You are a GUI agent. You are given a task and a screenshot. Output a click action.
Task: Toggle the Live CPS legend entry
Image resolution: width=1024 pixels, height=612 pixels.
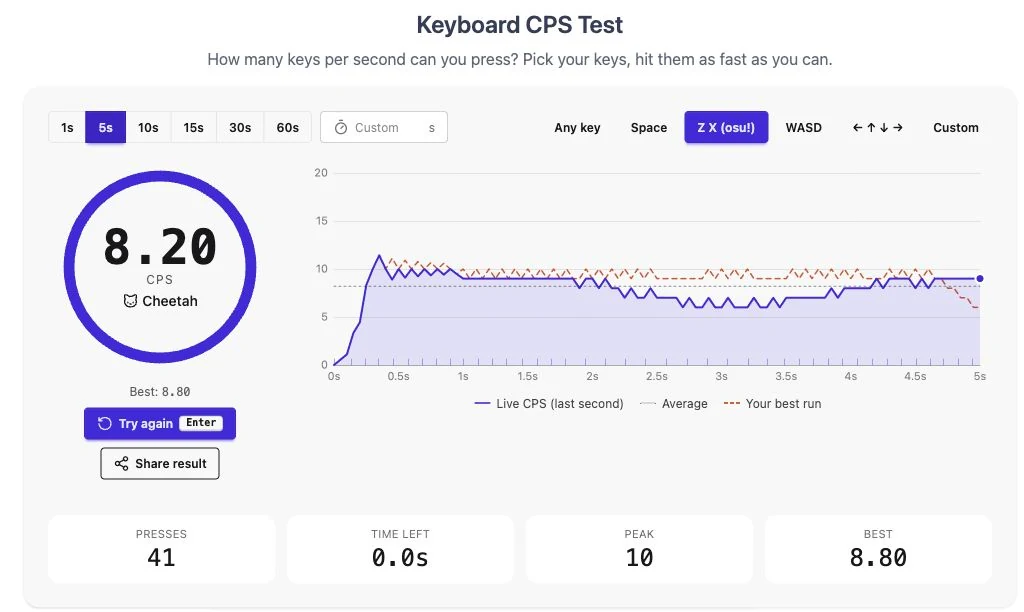pyautogui.click(x=549, y=404)
